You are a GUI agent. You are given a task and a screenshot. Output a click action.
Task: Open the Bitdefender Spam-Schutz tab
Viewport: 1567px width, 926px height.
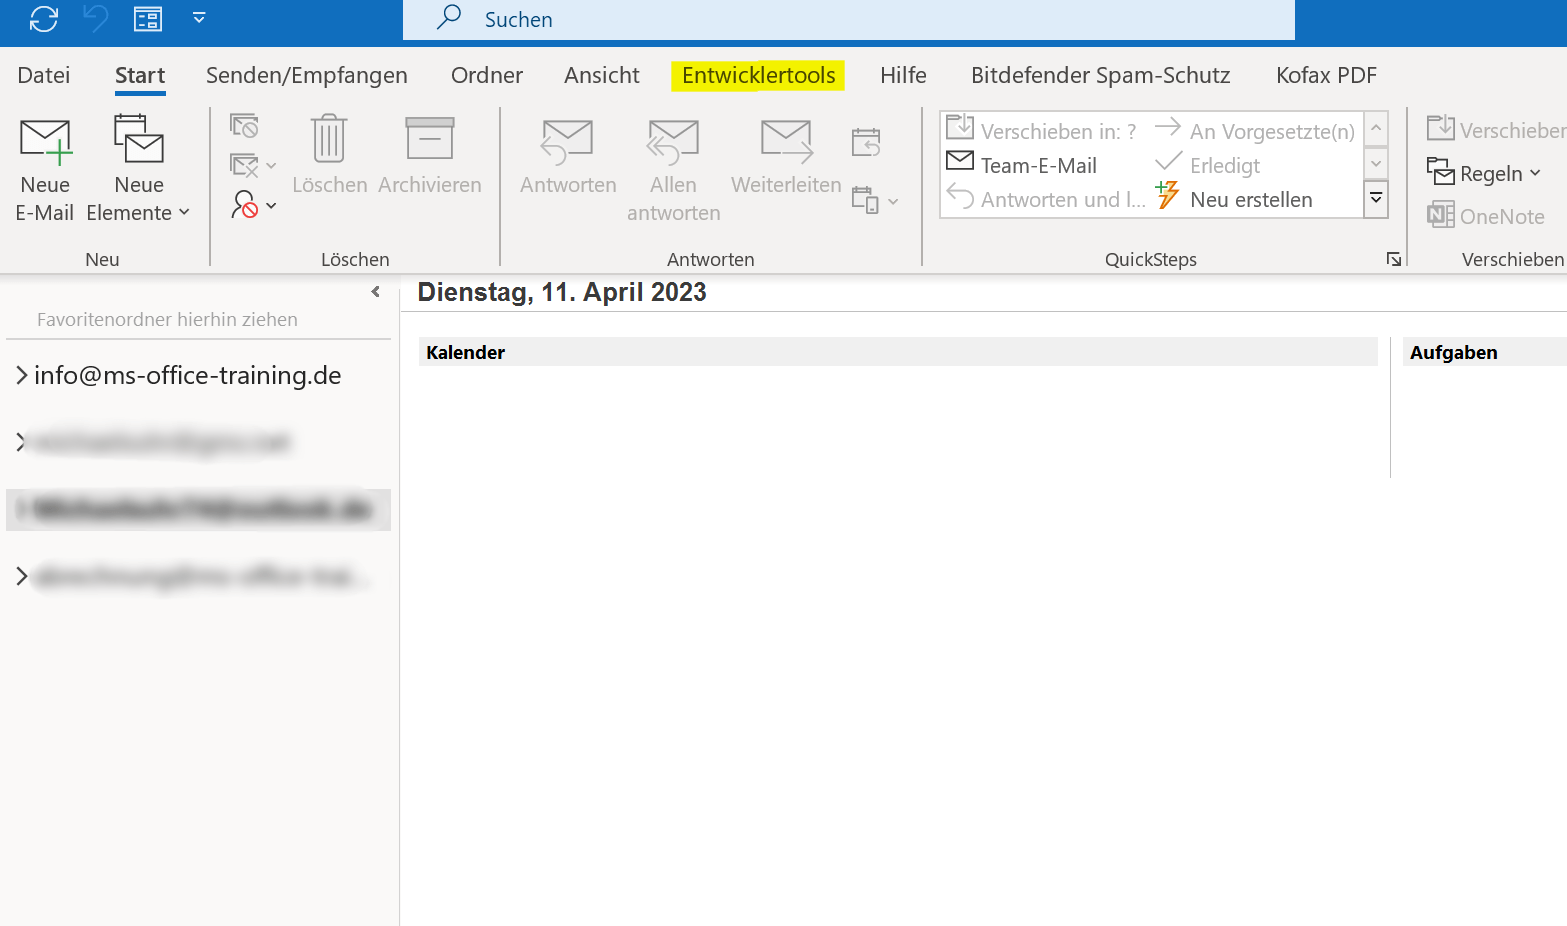(1101, 75)
